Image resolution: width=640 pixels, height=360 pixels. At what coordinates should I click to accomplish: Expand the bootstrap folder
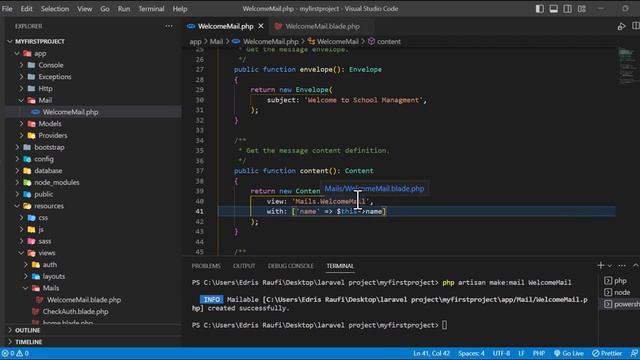pyautogui.click(x=17, y=147)
